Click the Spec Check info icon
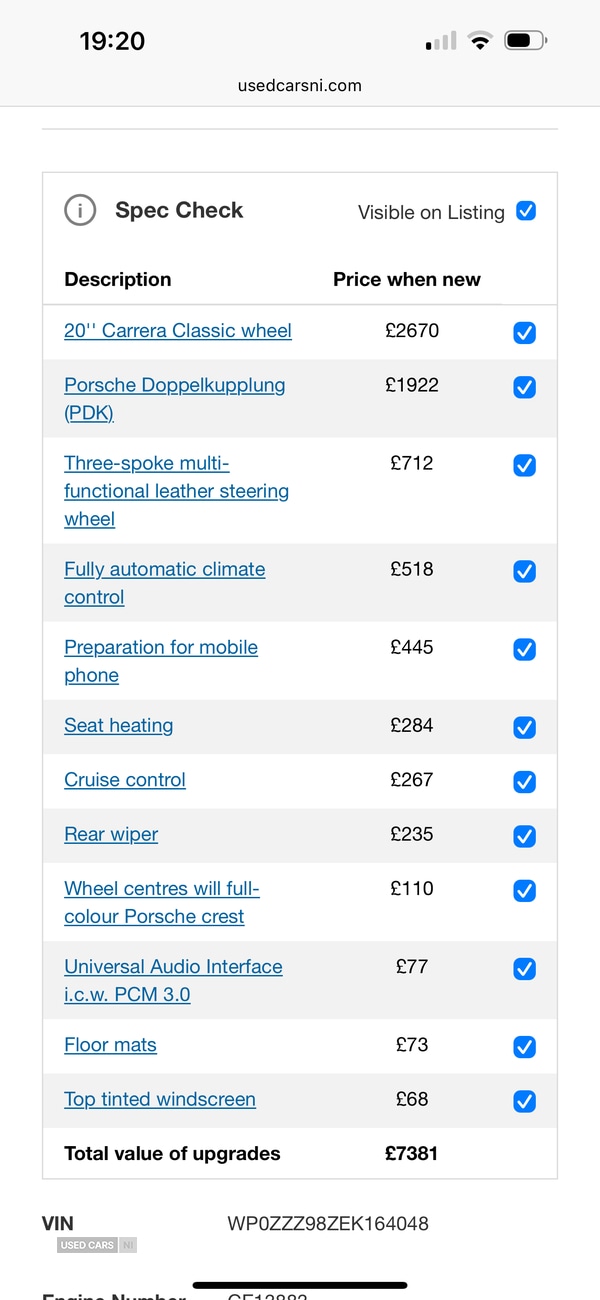This screenshot has width=600, height=1300. (80, 210)
